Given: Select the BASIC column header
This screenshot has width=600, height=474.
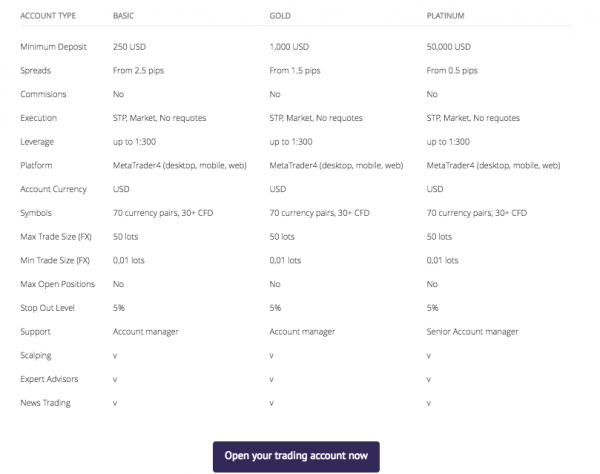Looking at the screenshot, I should [x=124, y=16].
